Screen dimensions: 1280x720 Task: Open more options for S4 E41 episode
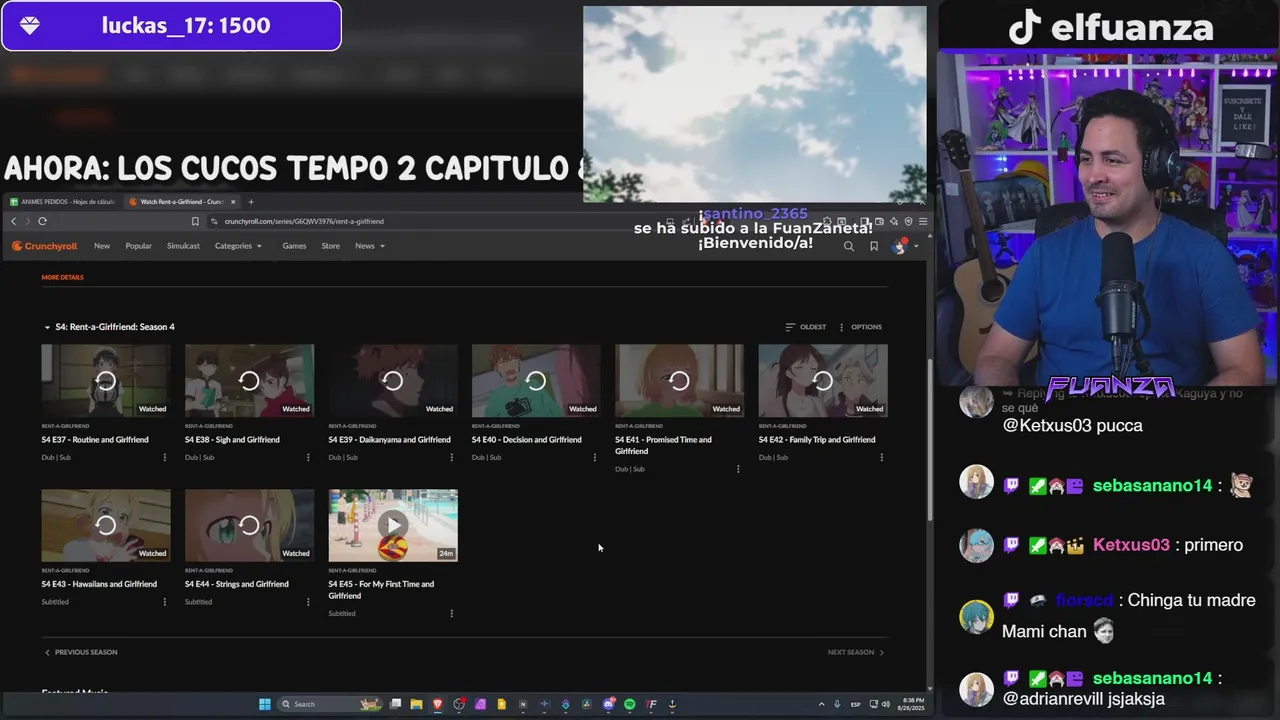pos(738,469)
